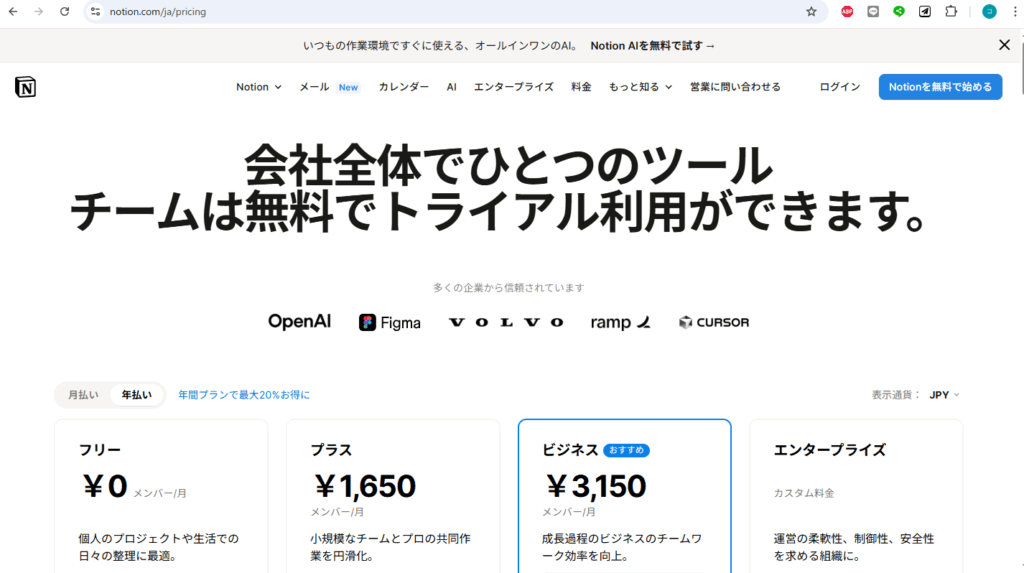Expand the Notion nav dropdown

pos(259,87)
